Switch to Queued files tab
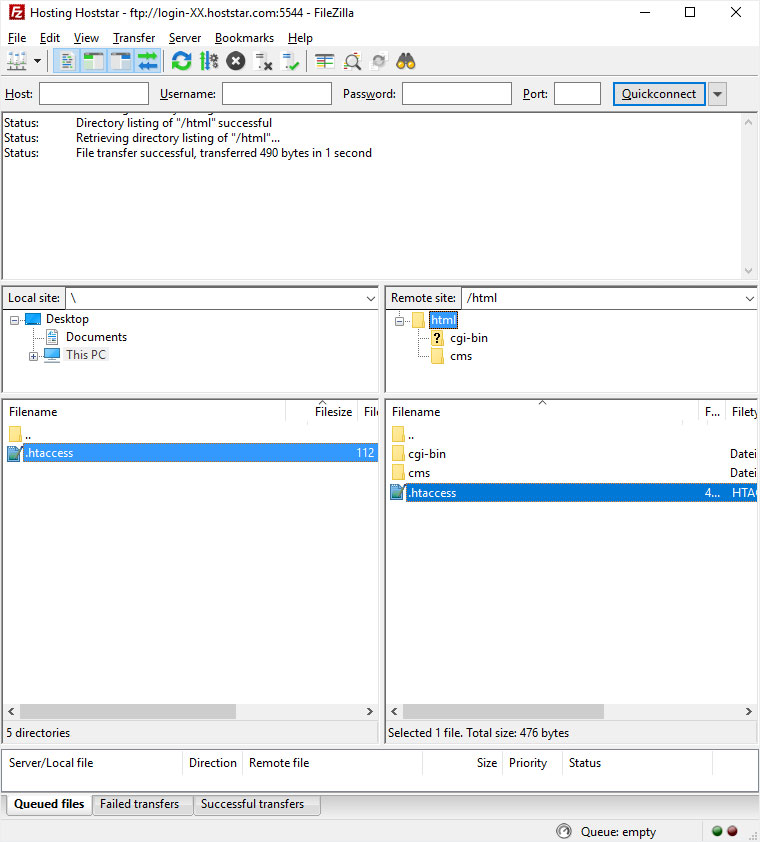Viewport: 760px width, 842px height. pyautogui.click(x=49, y=804)
